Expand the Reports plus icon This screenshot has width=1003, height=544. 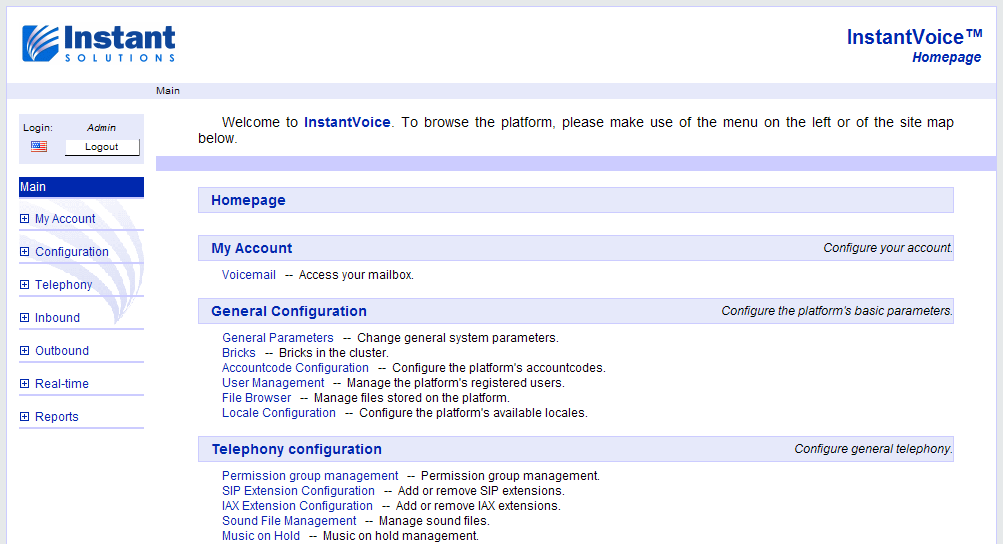coord(25,417)
